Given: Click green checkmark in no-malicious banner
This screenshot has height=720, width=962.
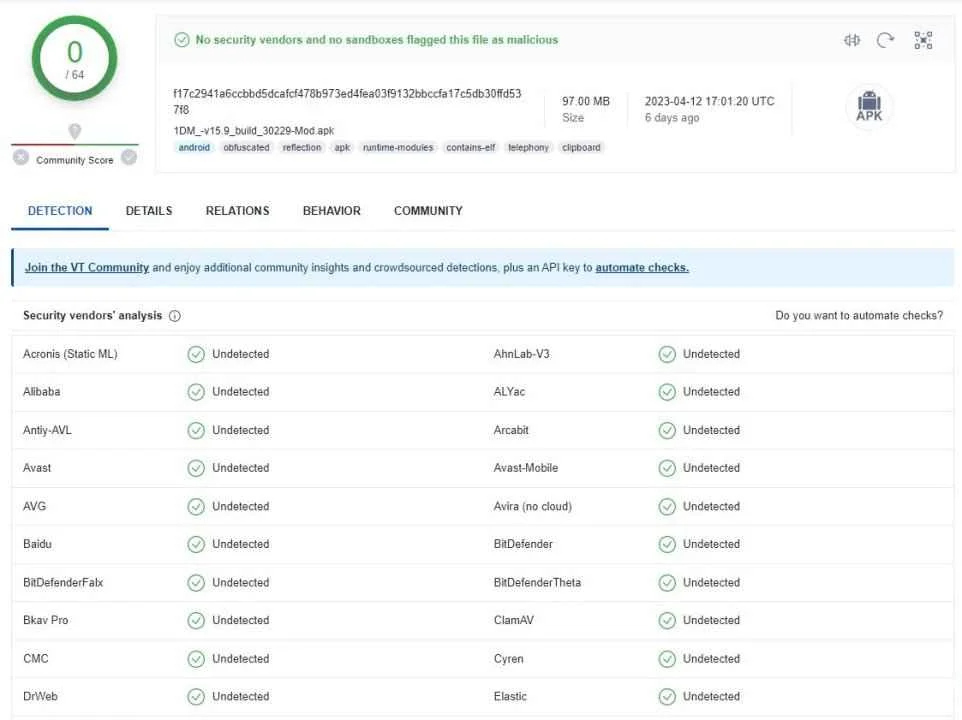Looking at the screenshot, I should pyautogui.click(x=182, y=40).
